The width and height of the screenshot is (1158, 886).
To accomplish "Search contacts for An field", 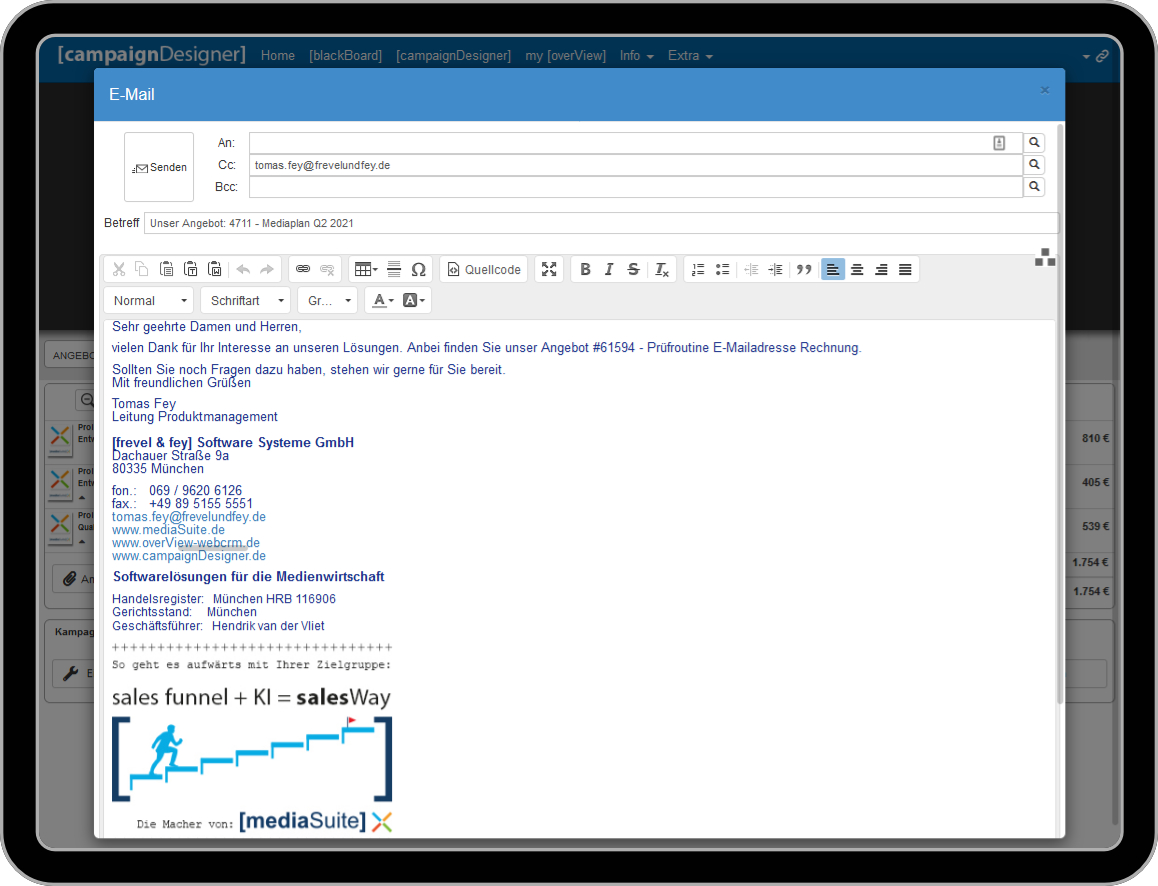I will [1034, 142].
